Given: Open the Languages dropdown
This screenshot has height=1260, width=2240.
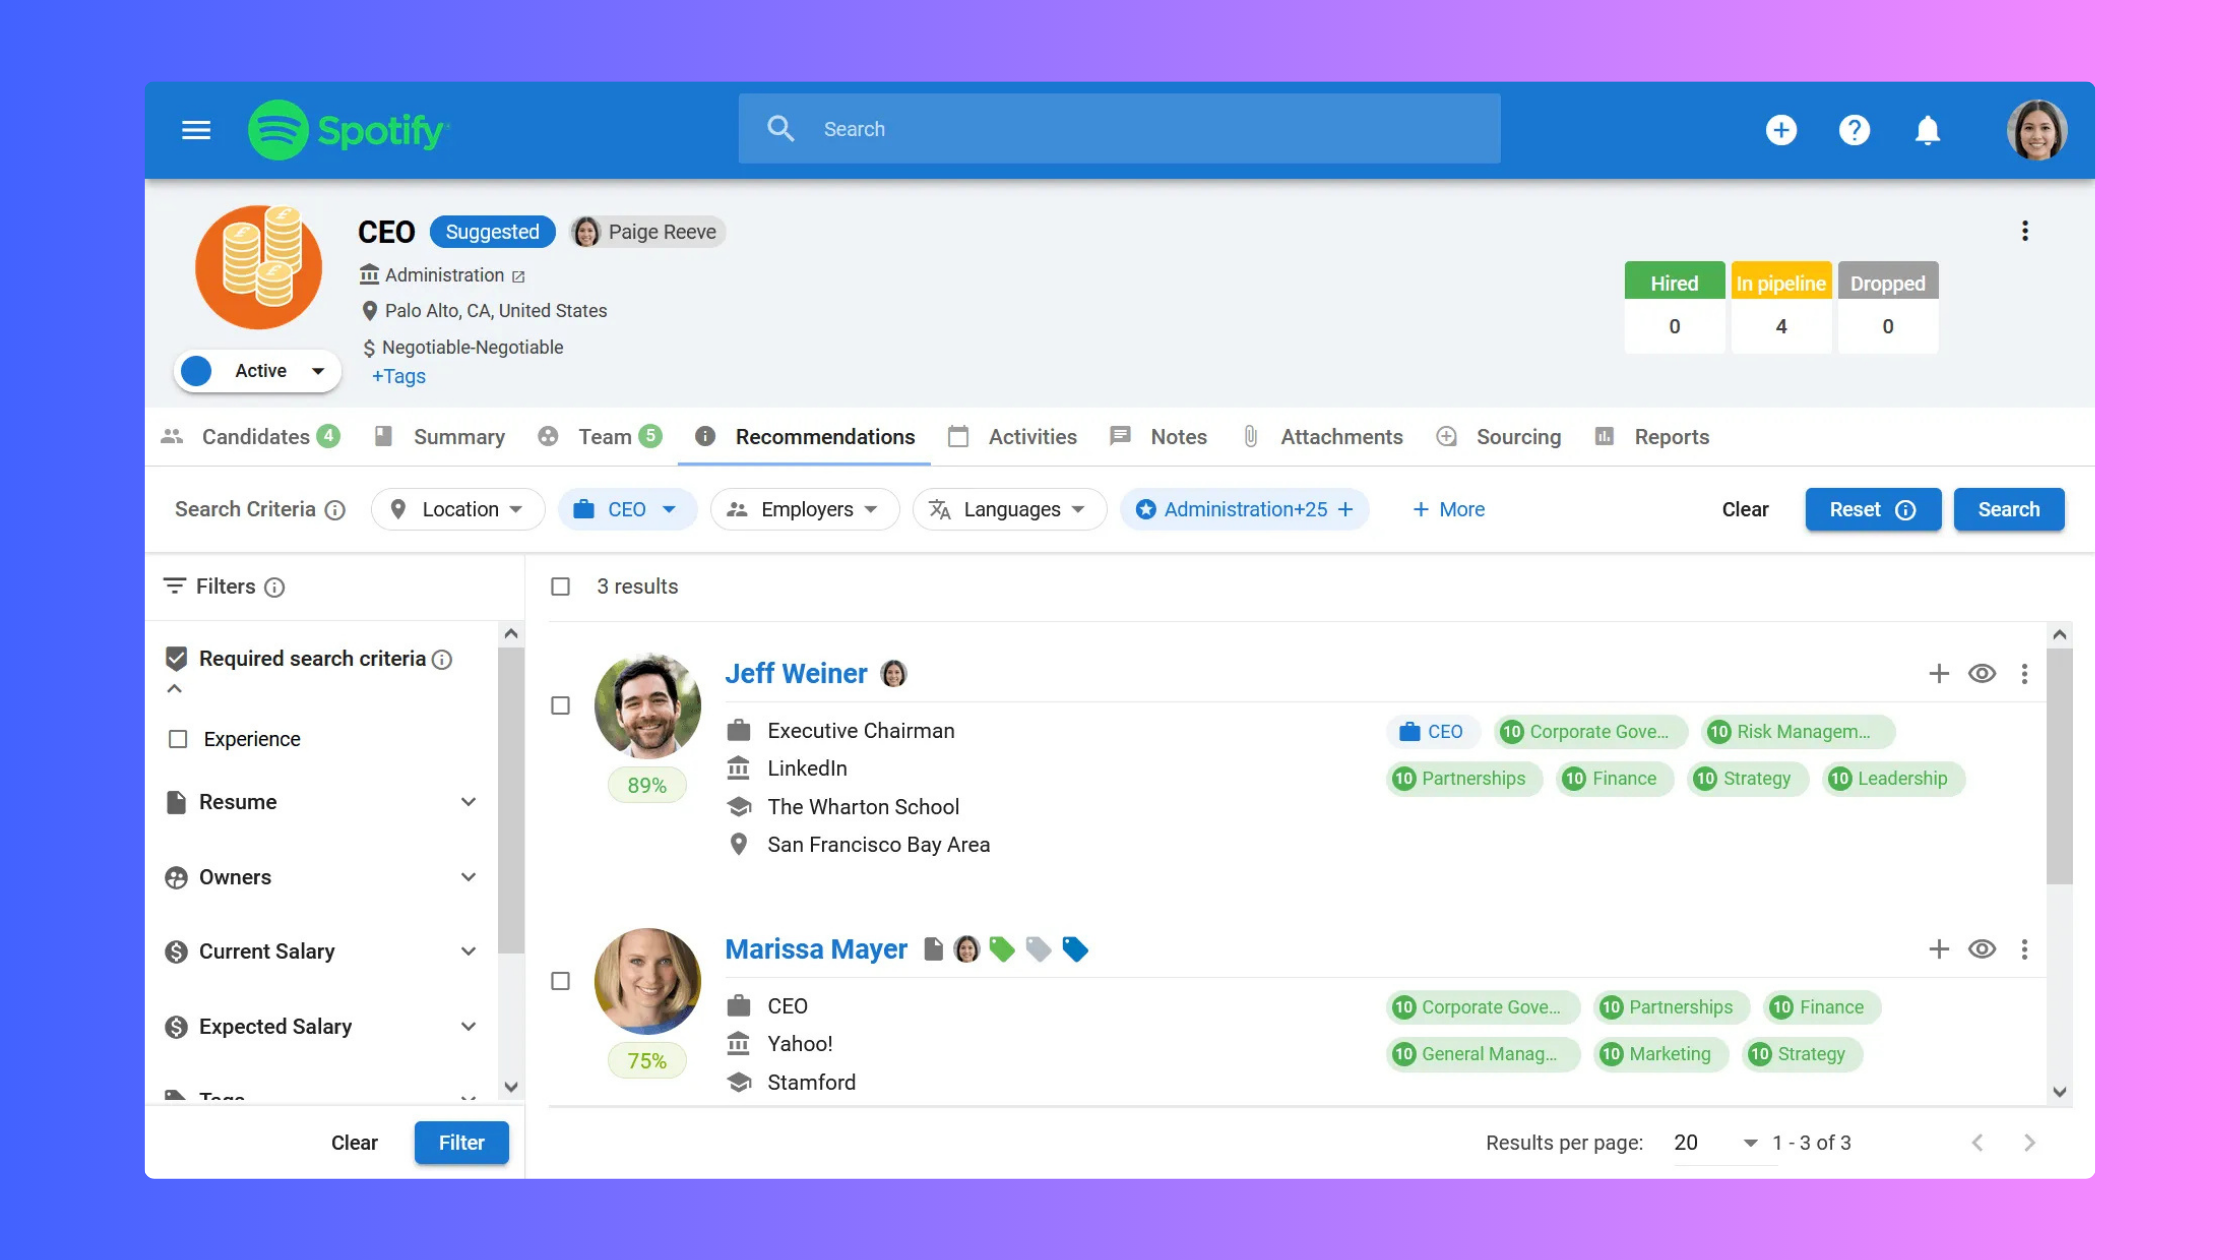Looking at the screenshot, I should click(x=1010, y=510).
